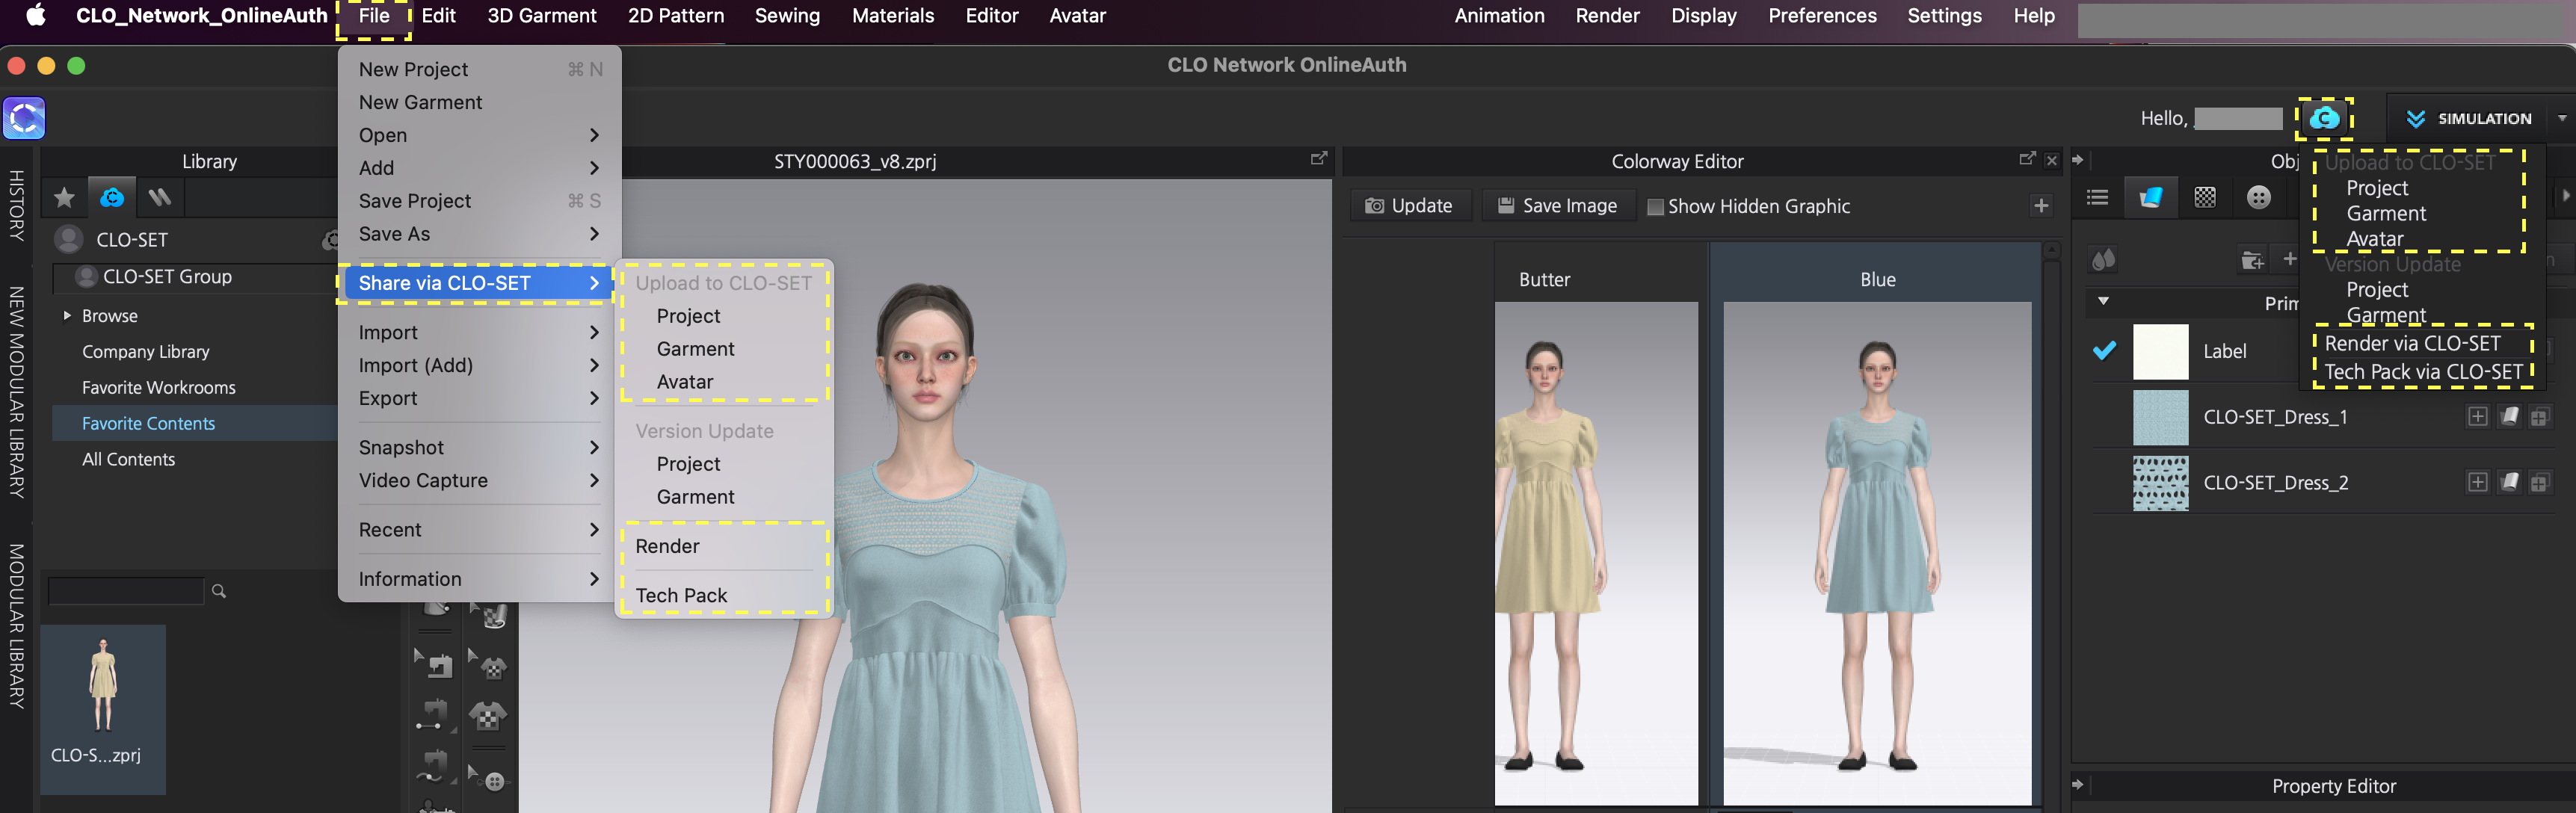Viewport: 2576px width, 813px height.
Task: Toggle the blue checkmark on Label fabric
Action: pos(2104,351)
